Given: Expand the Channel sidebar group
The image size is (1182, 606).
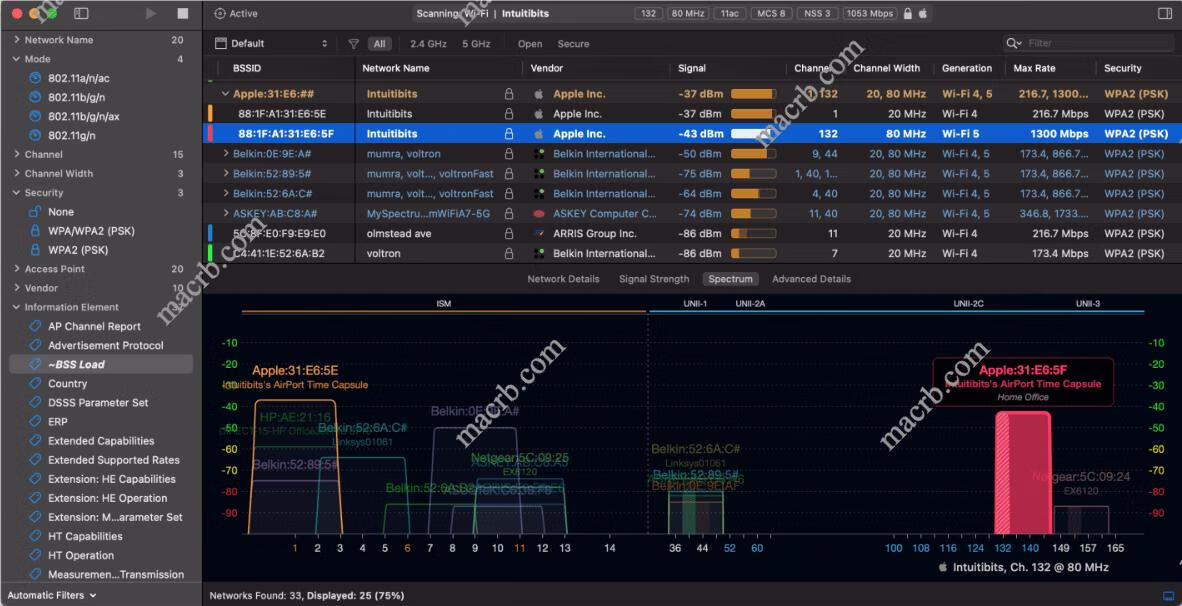Looking at the screenshot, I should (x=17, y=154).
